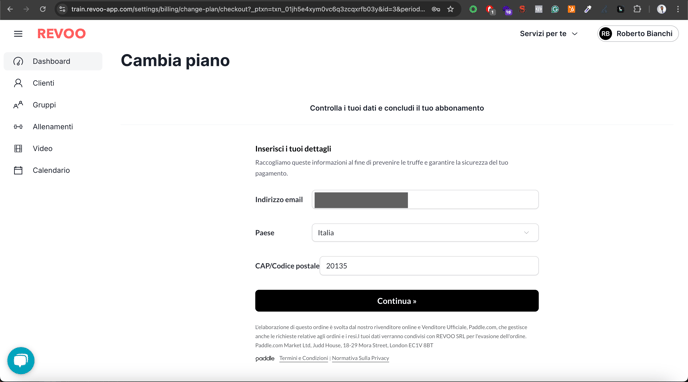The width and height of the screenshot is (688, 382).
Task: Open the chat support bubble
Action: pyautogui.click(x=21, y=361)
